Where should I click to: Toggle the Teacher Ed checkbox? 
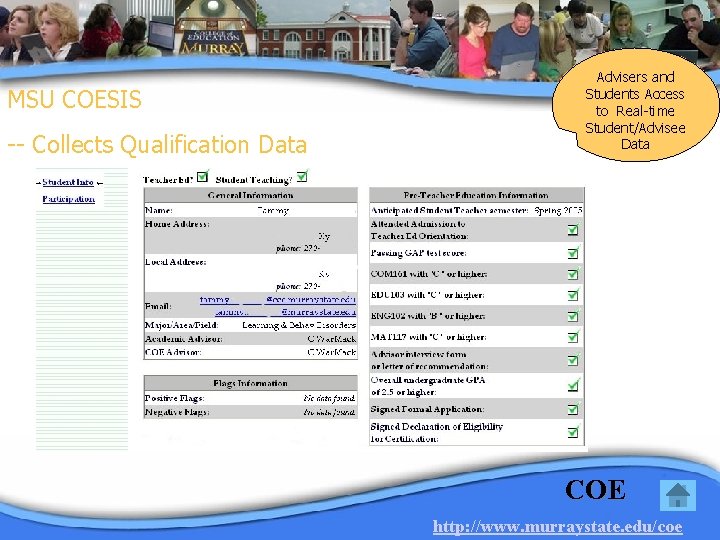[202, 177]
